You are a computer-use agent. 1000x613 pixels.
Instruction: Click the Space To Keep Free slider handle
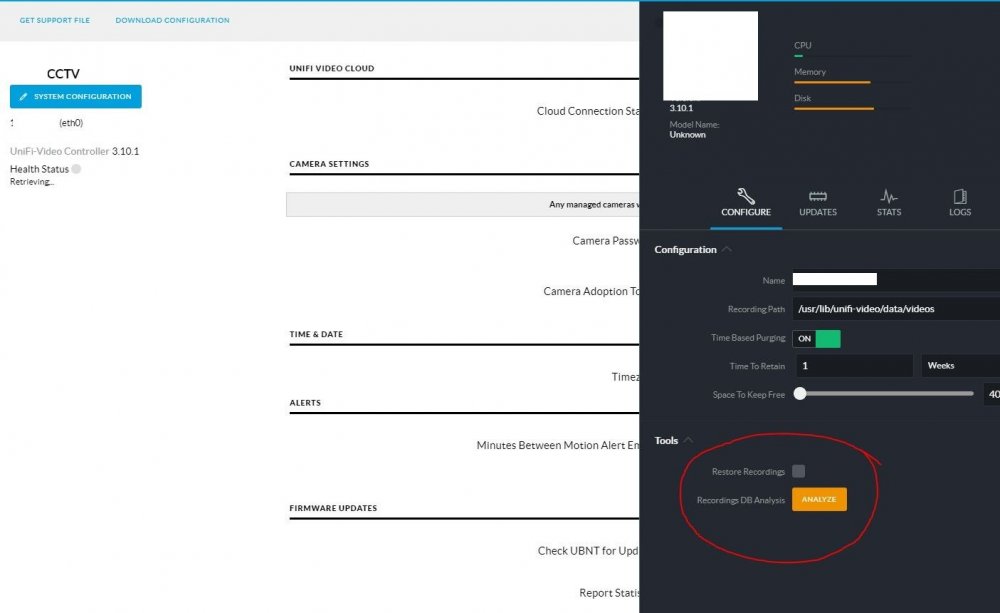[x=800, y=394]
